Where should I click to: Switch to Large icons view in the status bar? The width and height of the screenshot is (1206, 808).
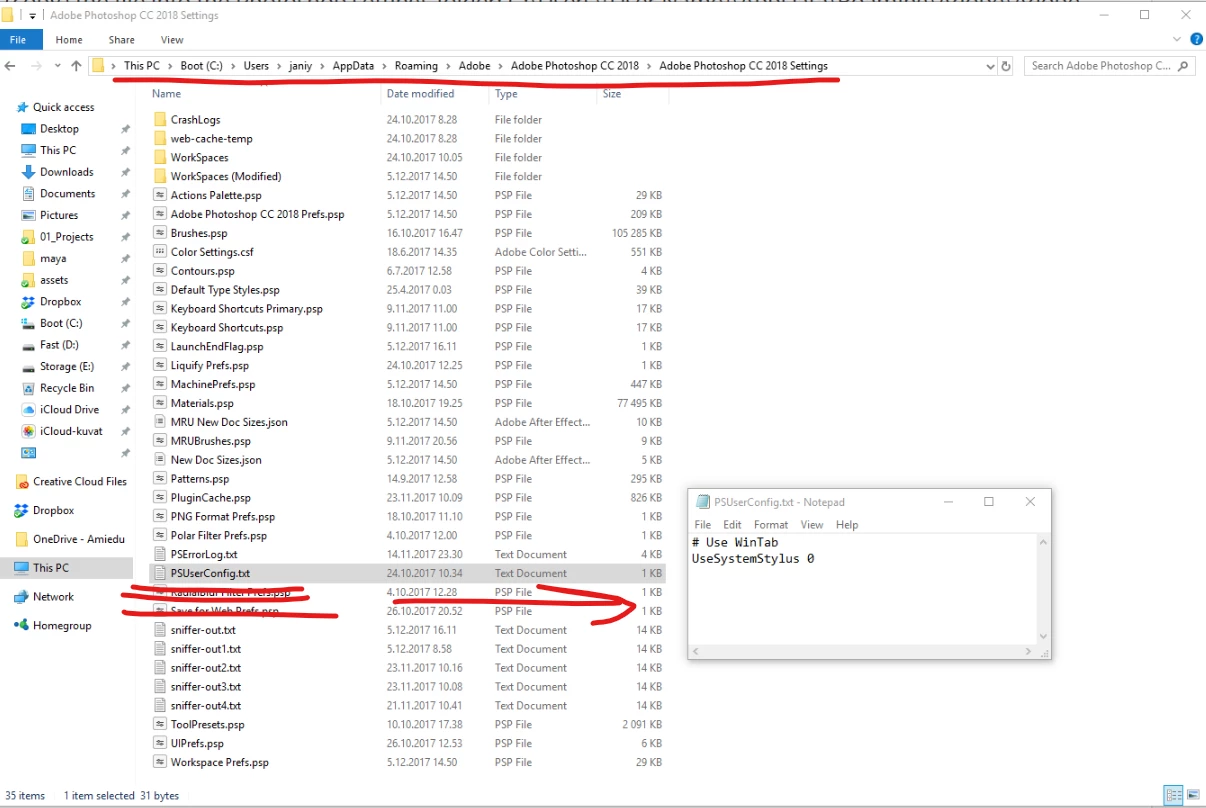[x=1192, y=796]
